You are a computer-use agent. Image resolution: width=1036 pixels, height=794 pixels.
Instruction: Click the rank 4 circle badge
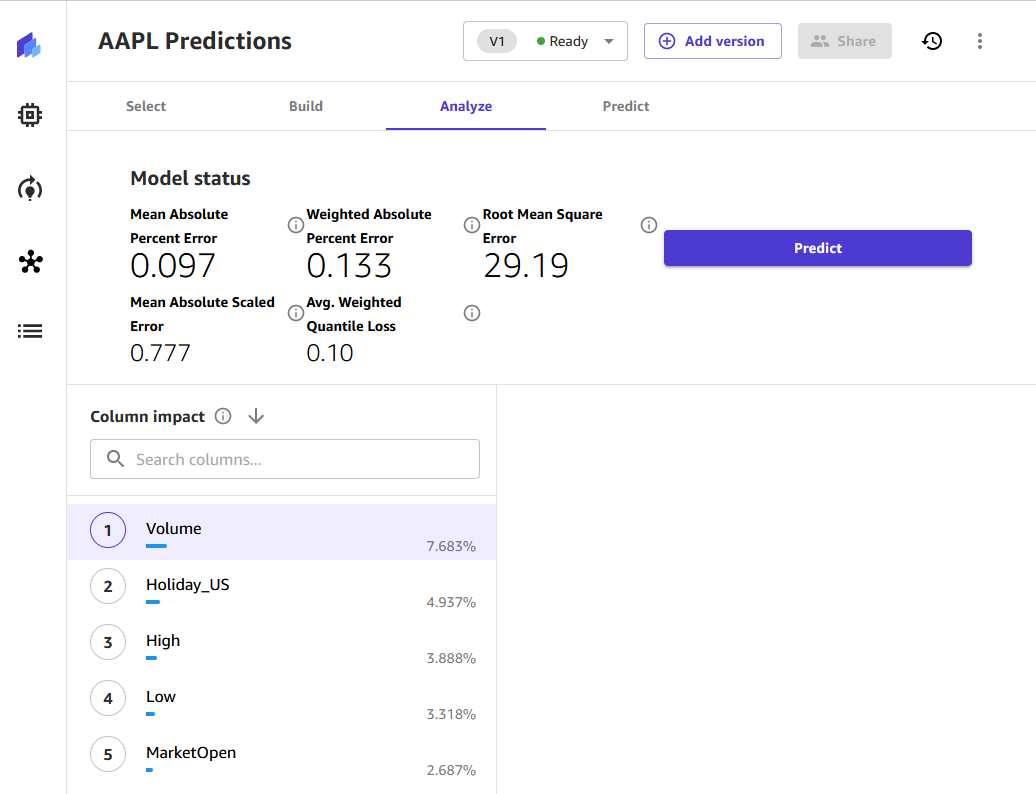pyautogui.click(x=108, y=698)
